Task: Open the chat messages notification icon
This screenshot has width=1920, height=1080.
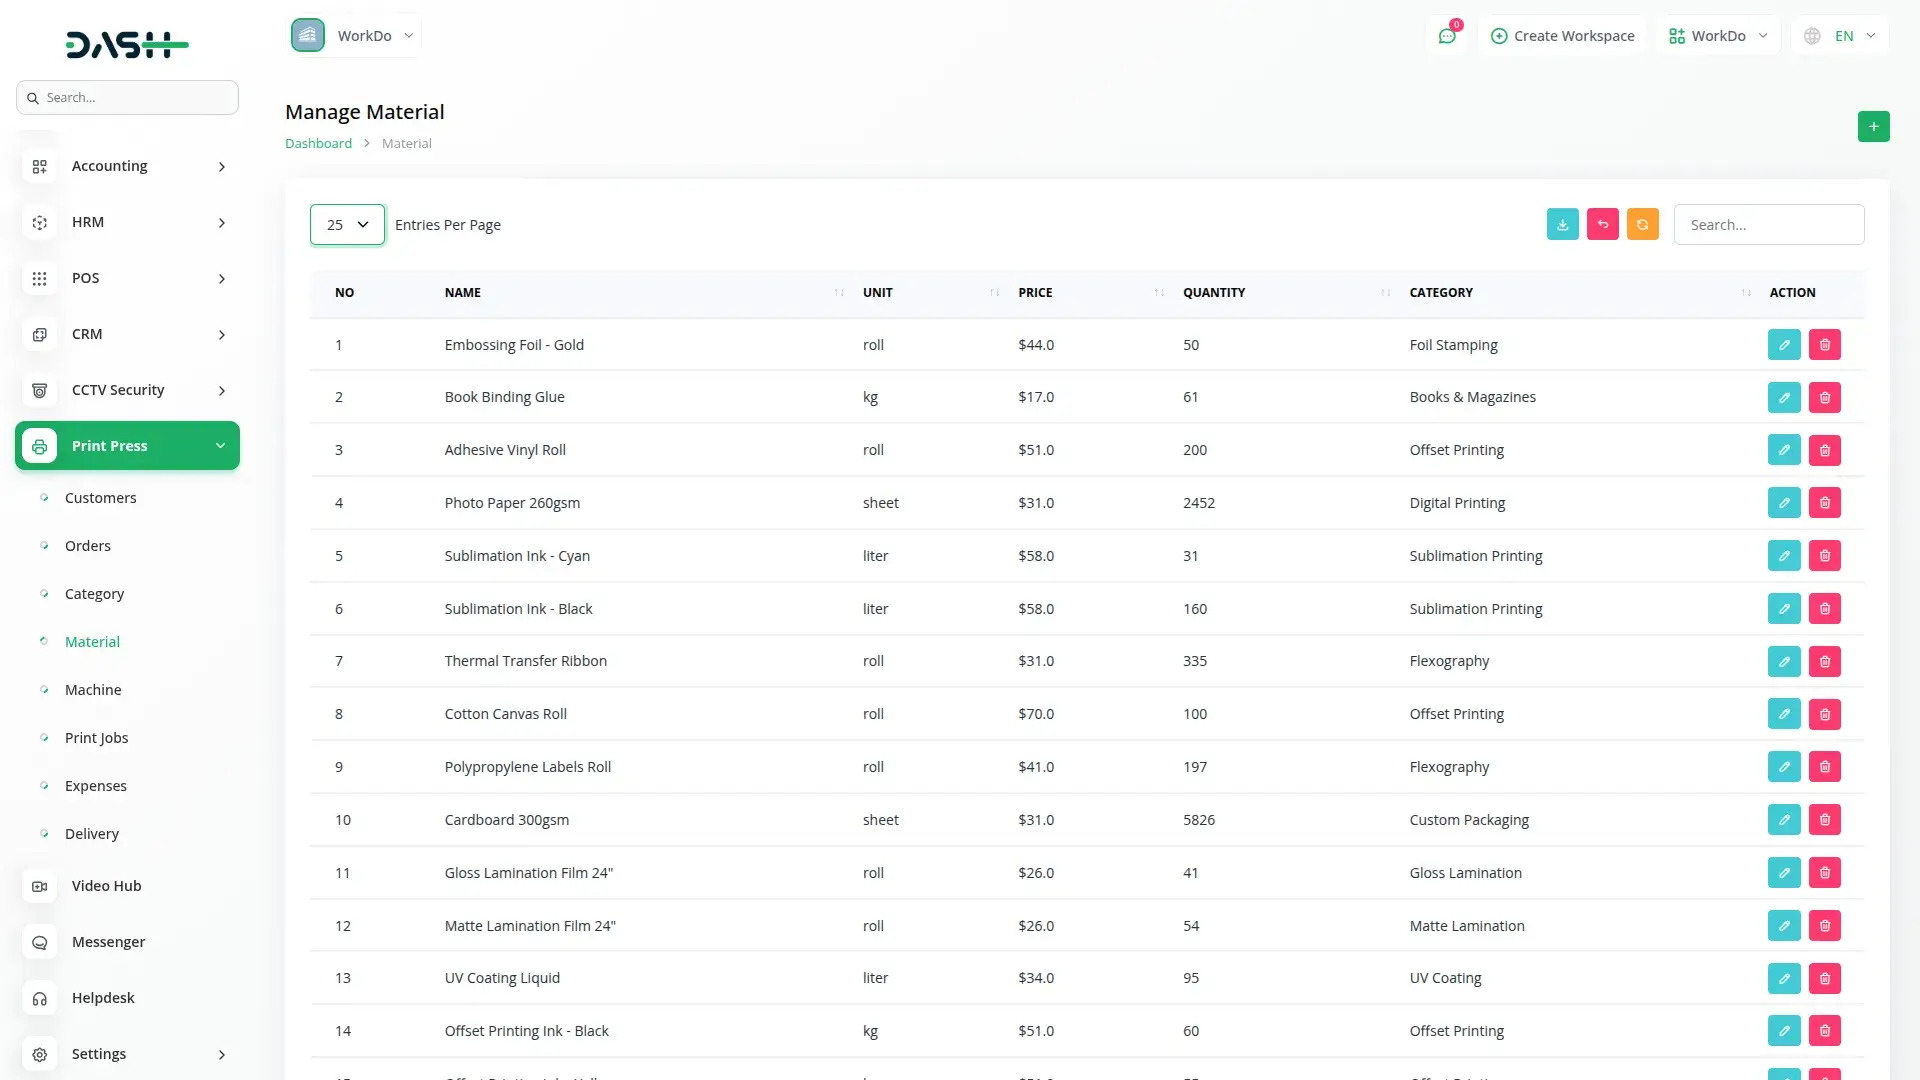Action: 1446,36
